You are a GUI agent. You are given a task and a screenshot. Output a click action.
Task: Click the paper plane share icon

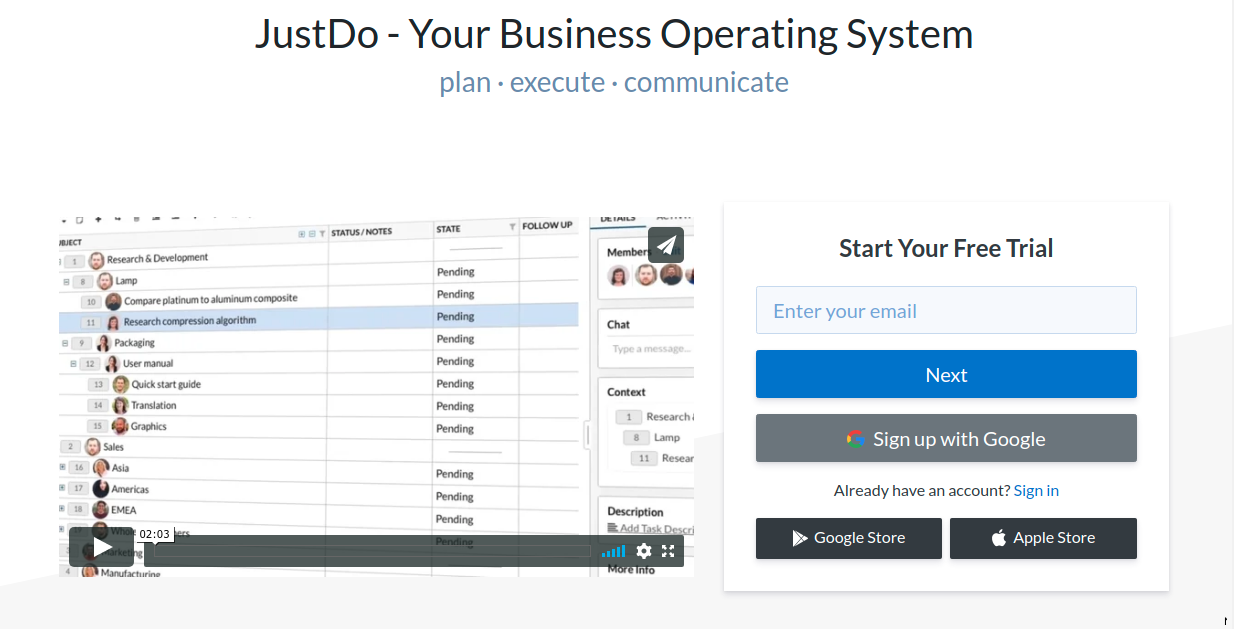[x=666, y=245]
